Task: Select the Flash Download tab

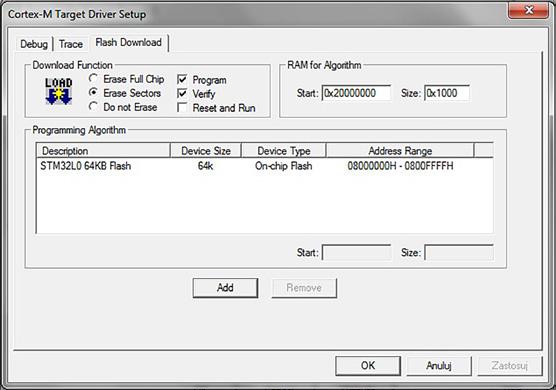Action: (129, 43)
